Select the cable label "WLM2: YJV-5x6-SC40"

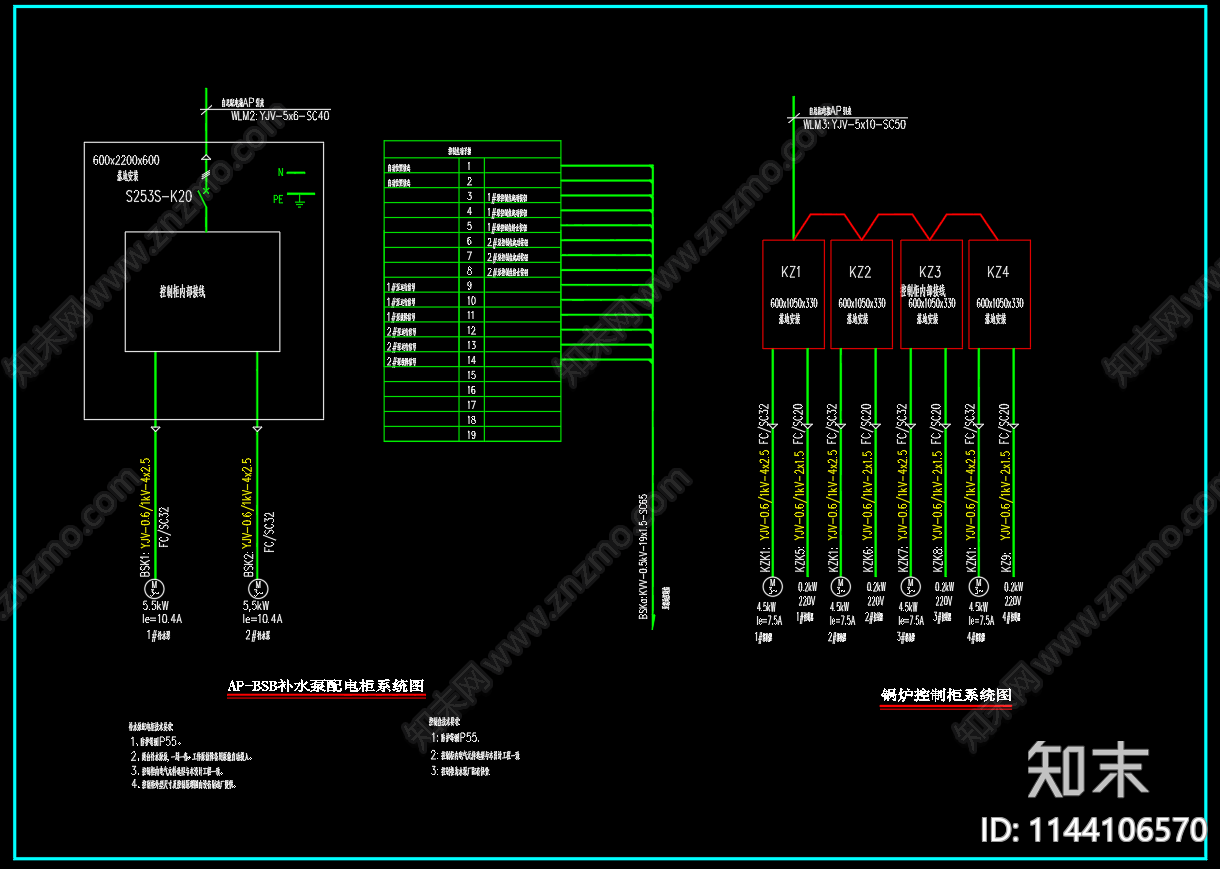(x=280, y=115)
